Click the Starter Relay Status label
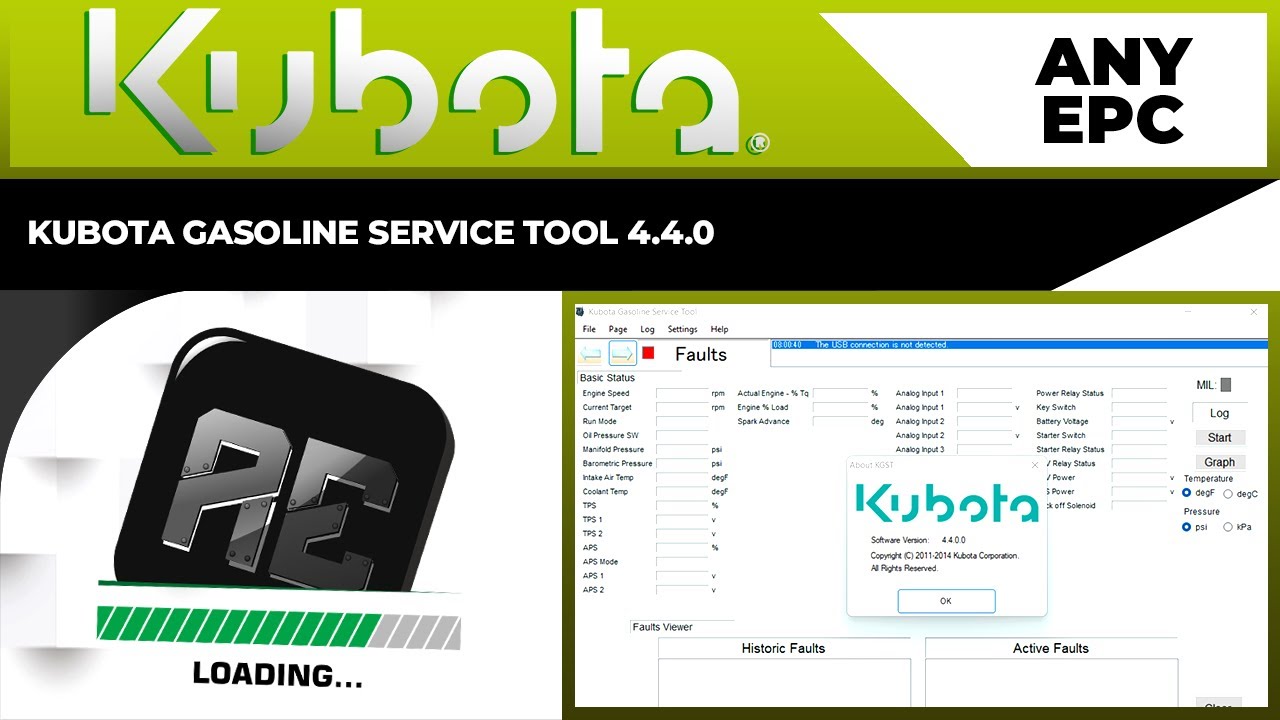Image resolution: width=1280 pixels, height=720 pixels. pyautogui.click(x=1070, y=450)
